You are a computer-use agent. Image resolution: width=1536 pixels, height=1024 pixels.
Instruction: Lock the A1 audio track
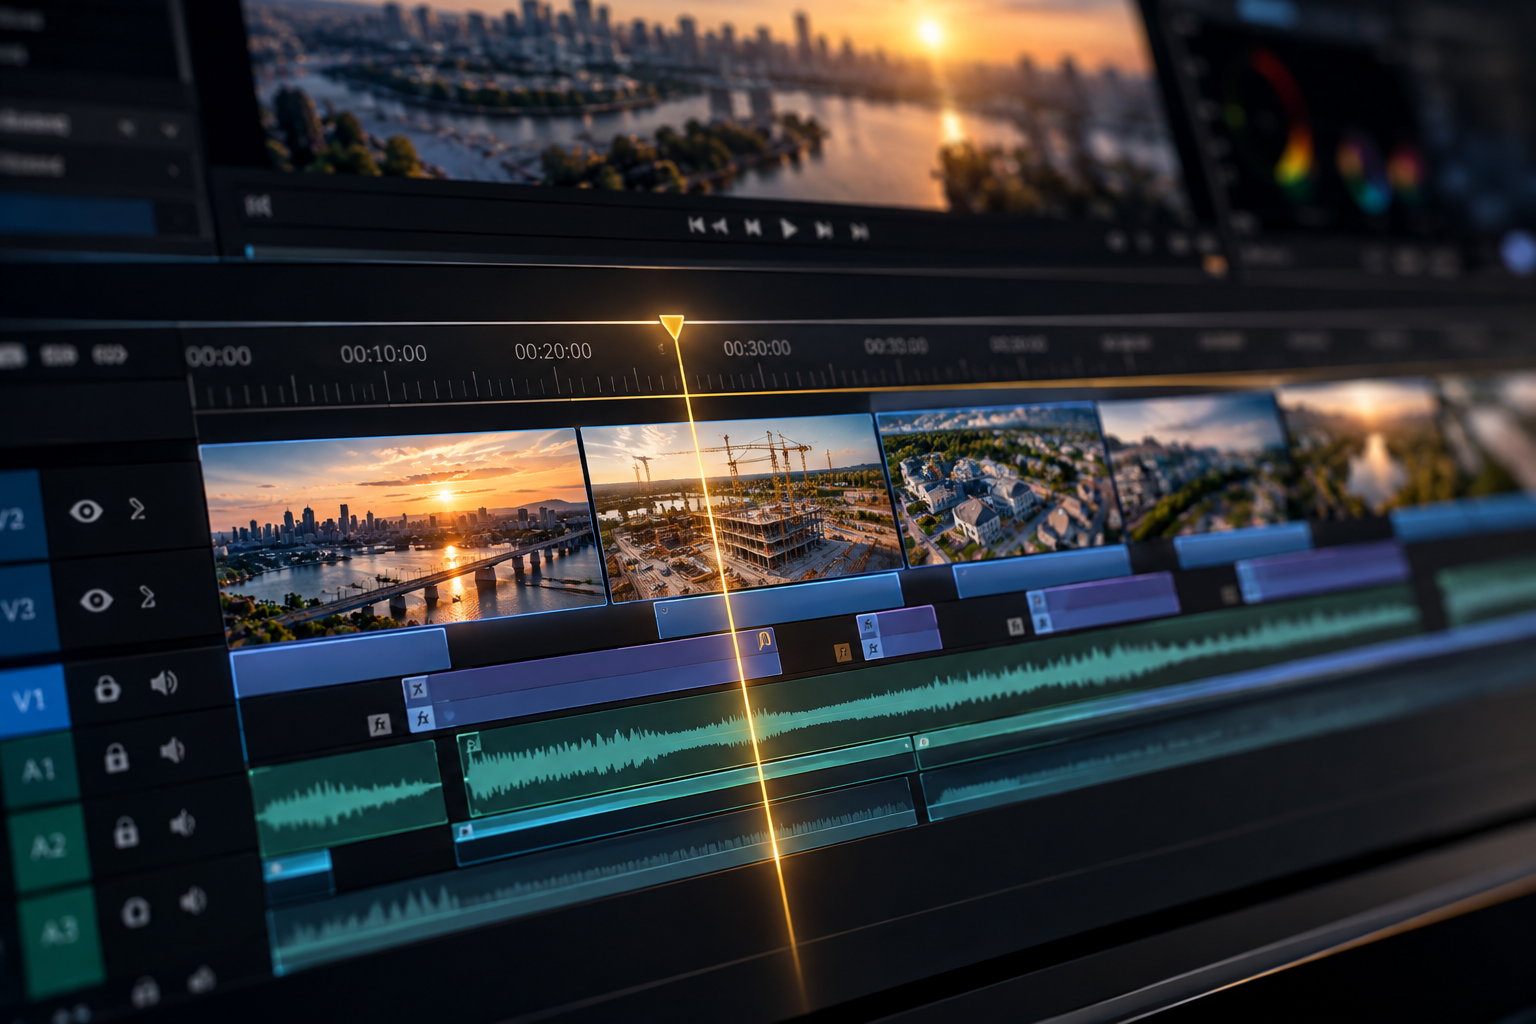click(x=116, y=758)
